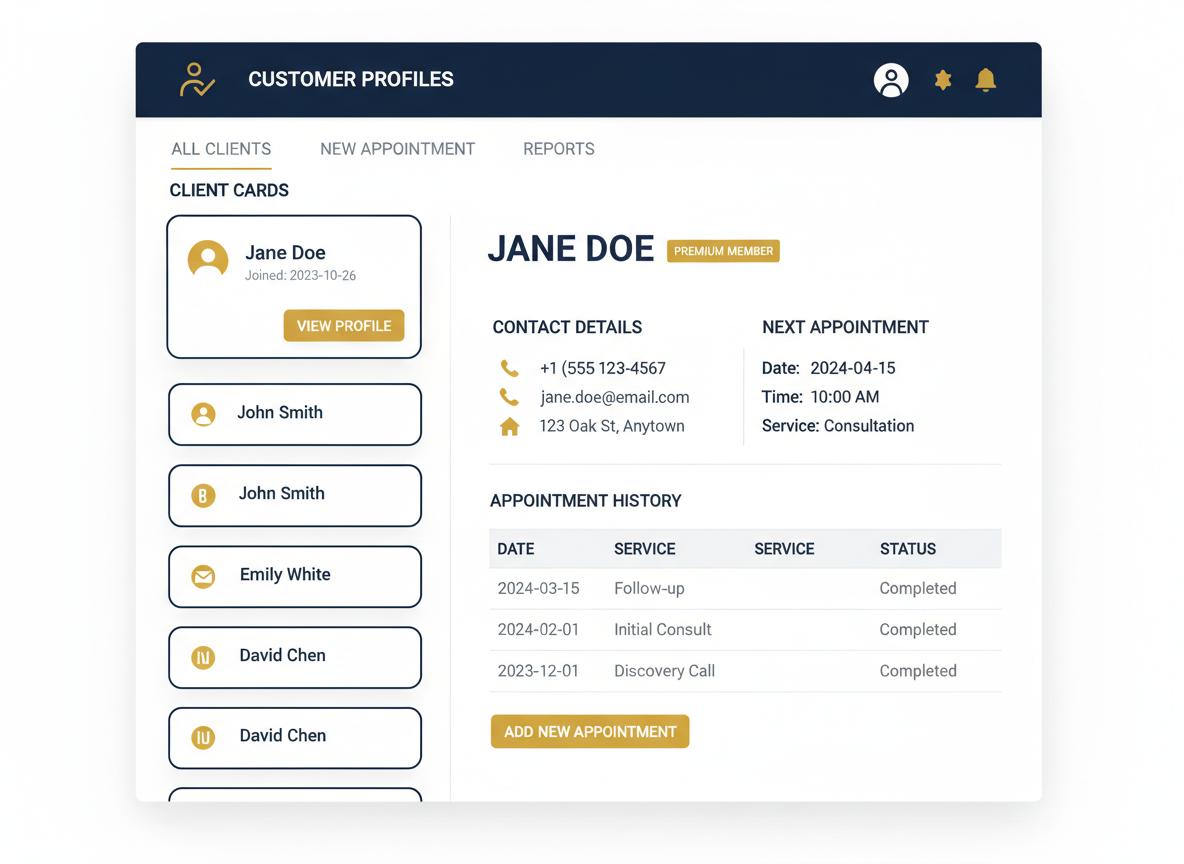Click Jane Doe's avatar on her client card

pyautogui.click(x=208, y=260)
